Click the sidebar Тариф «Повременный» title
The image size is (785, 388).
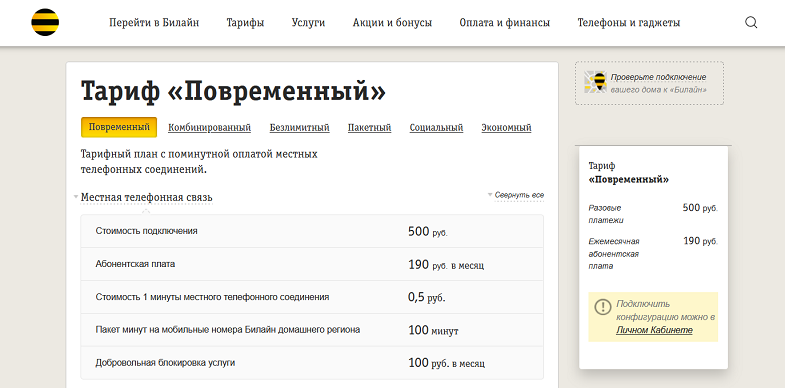coord(628,172)
